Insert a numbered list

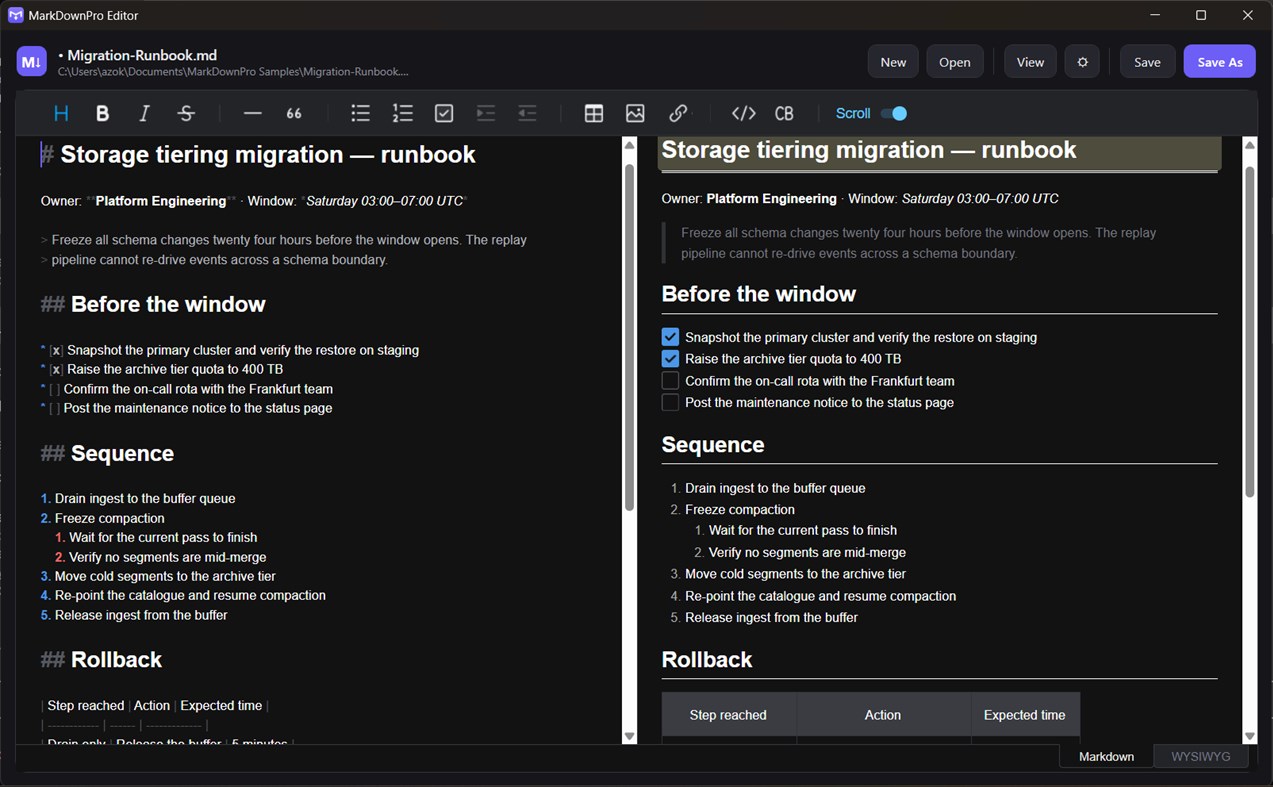402,113
